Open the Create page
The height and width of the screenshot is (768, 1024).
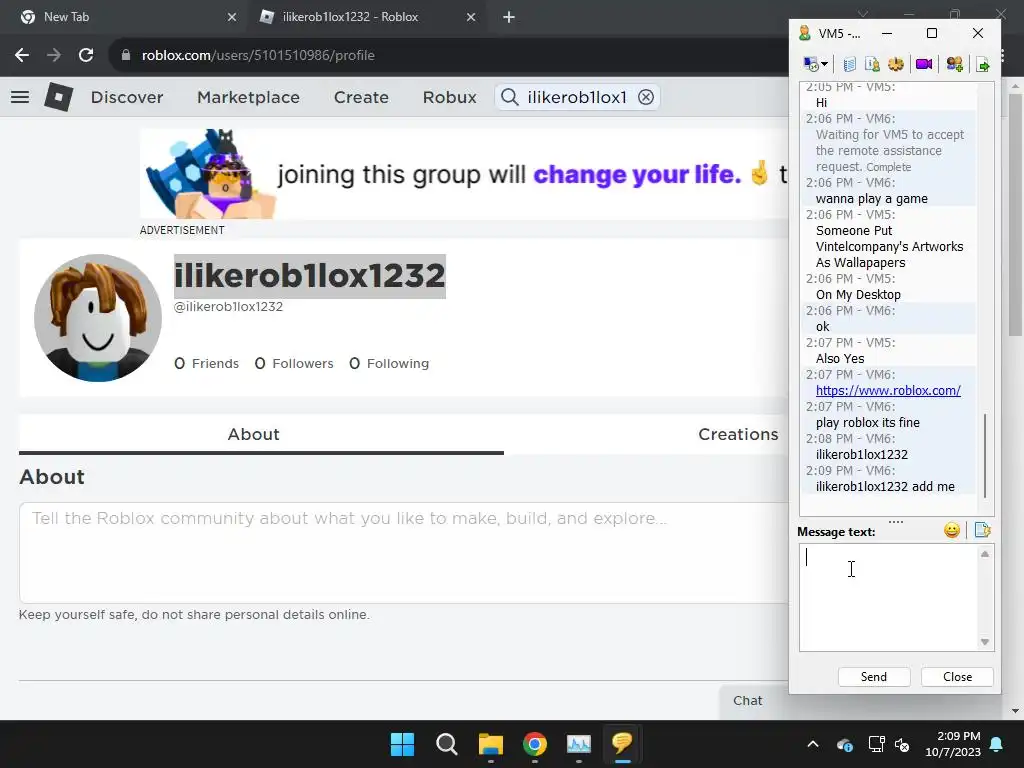point(361,97)
